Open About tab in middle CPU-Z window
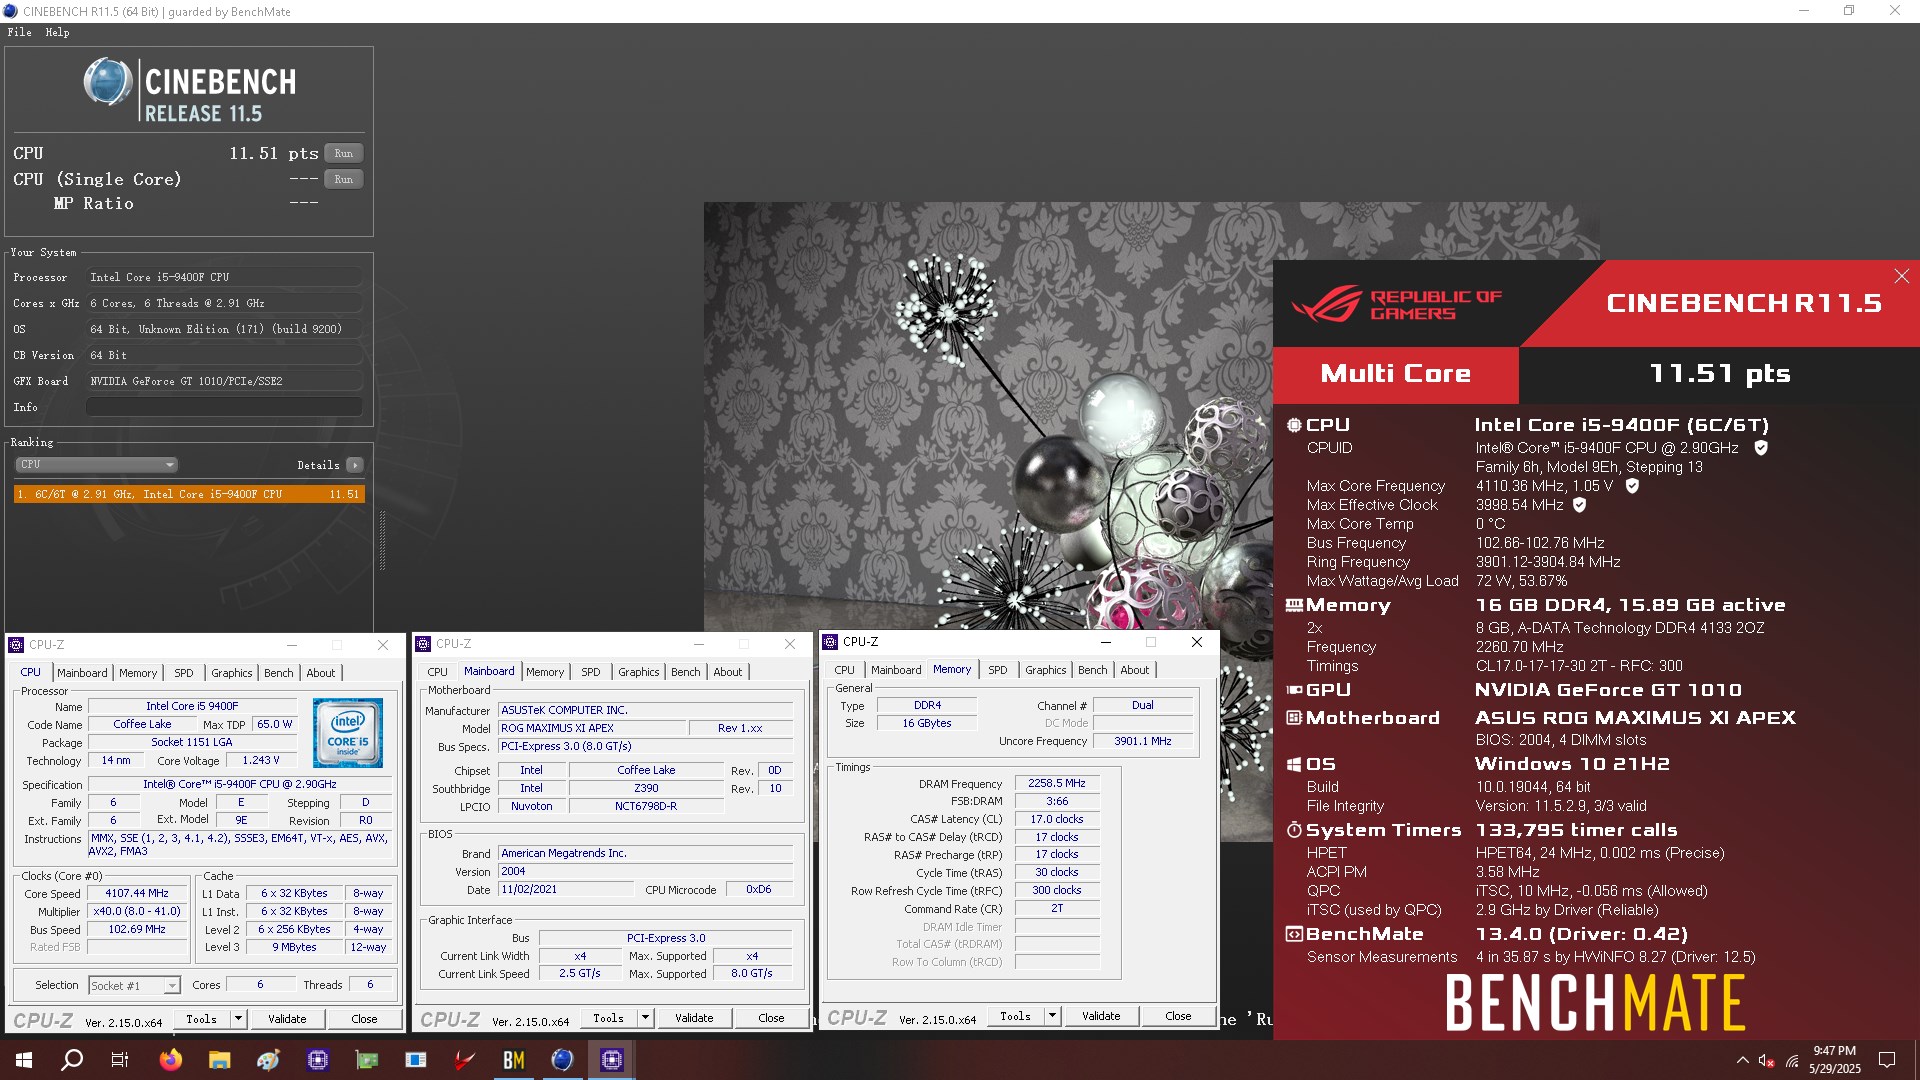1920x1080 pixels. (728, 672)
